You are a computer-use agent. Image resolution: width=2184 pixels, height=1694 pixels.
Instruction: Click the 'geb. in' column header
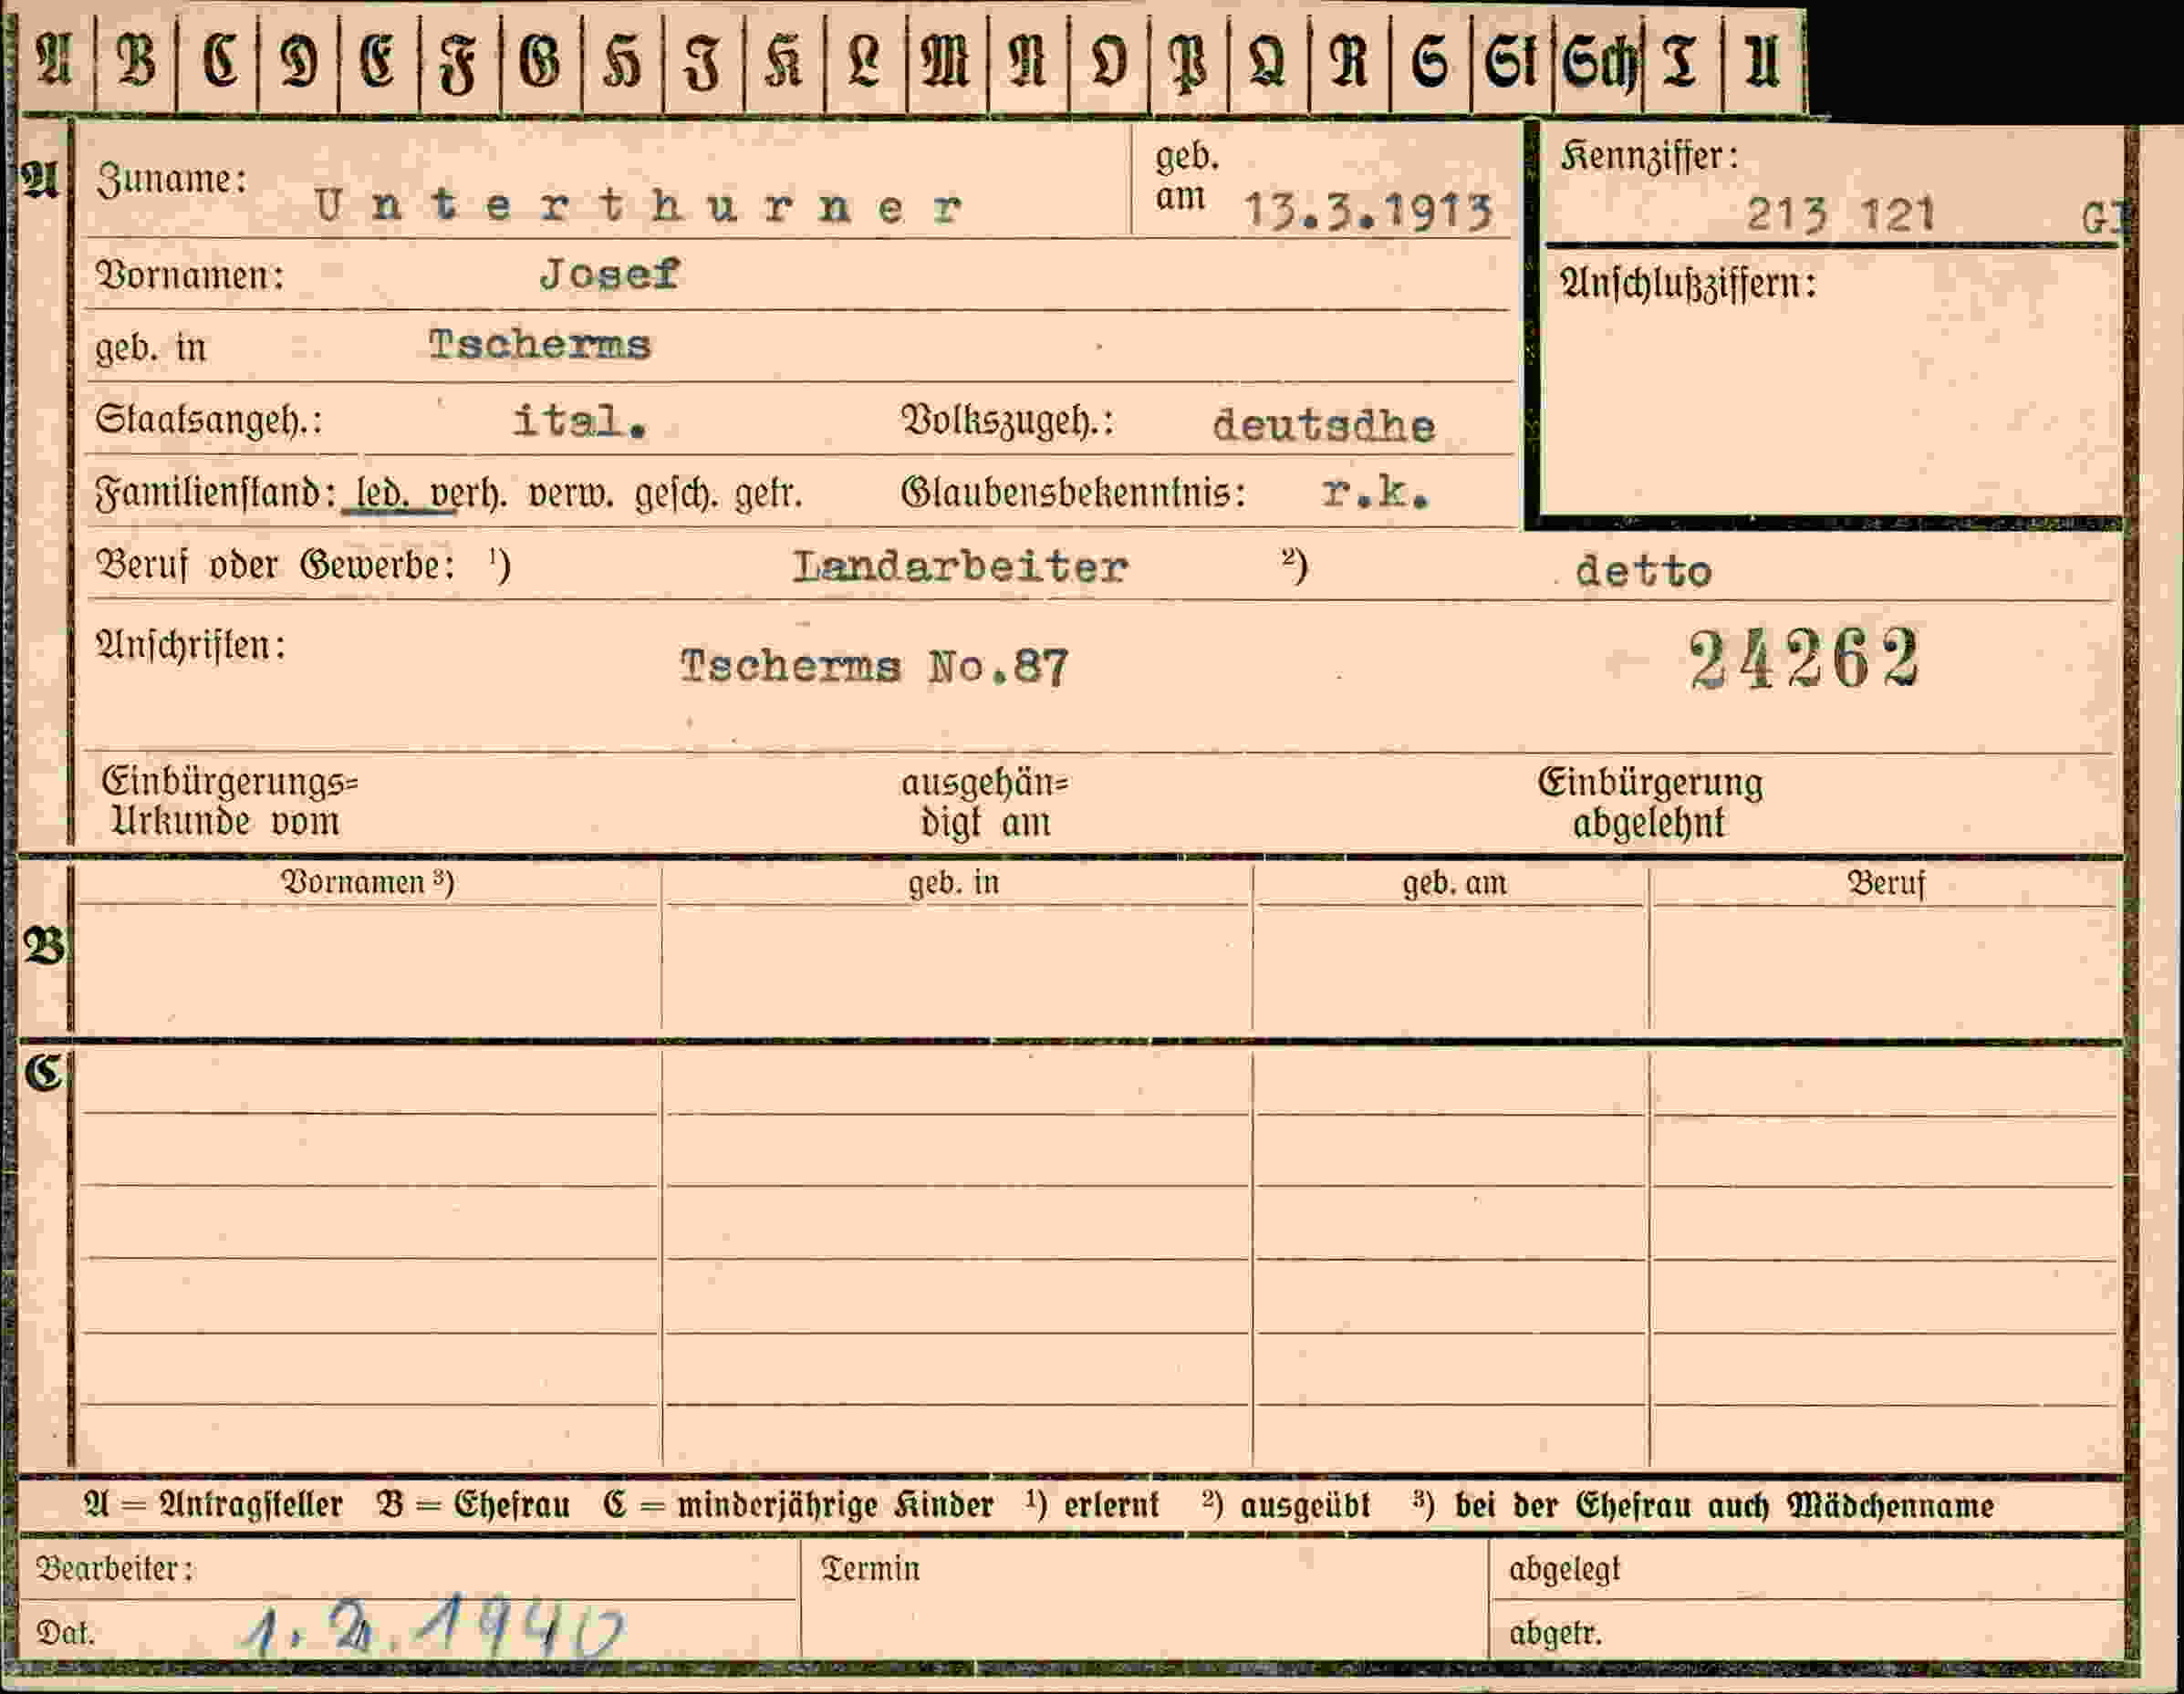click(x=953, y=883)
